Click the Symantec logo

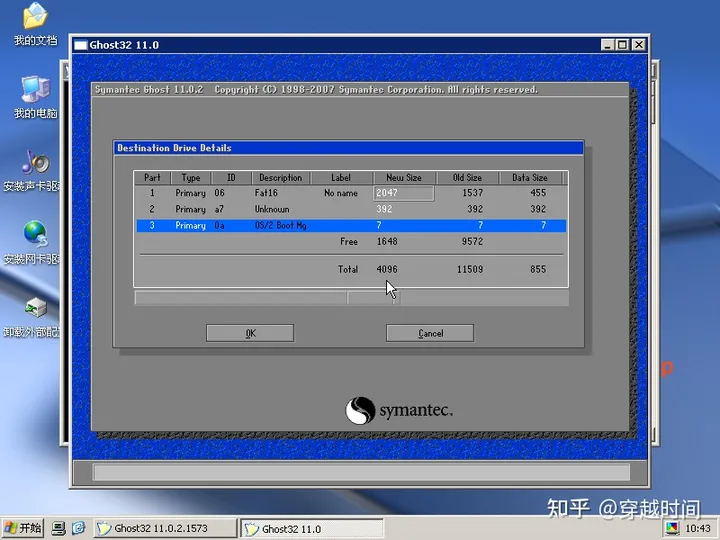[399, 411]
